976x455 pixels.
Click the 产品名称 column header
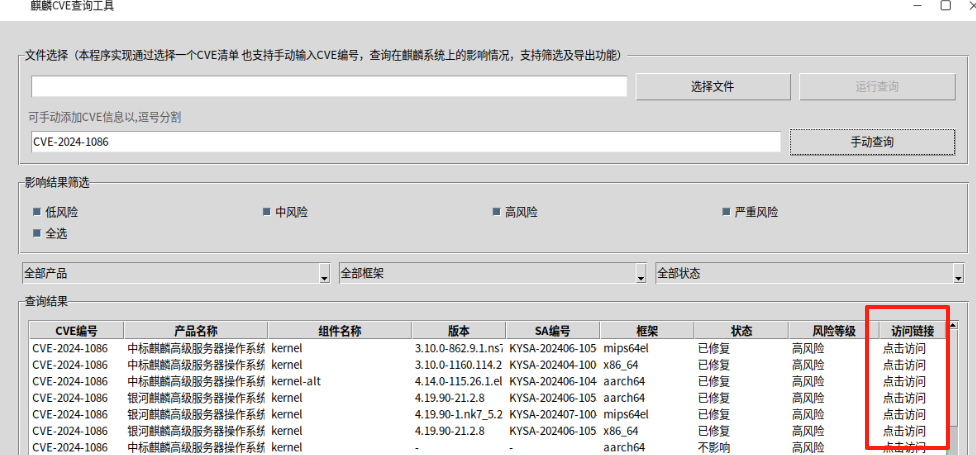pyautogui.click(x=196, y=331)
